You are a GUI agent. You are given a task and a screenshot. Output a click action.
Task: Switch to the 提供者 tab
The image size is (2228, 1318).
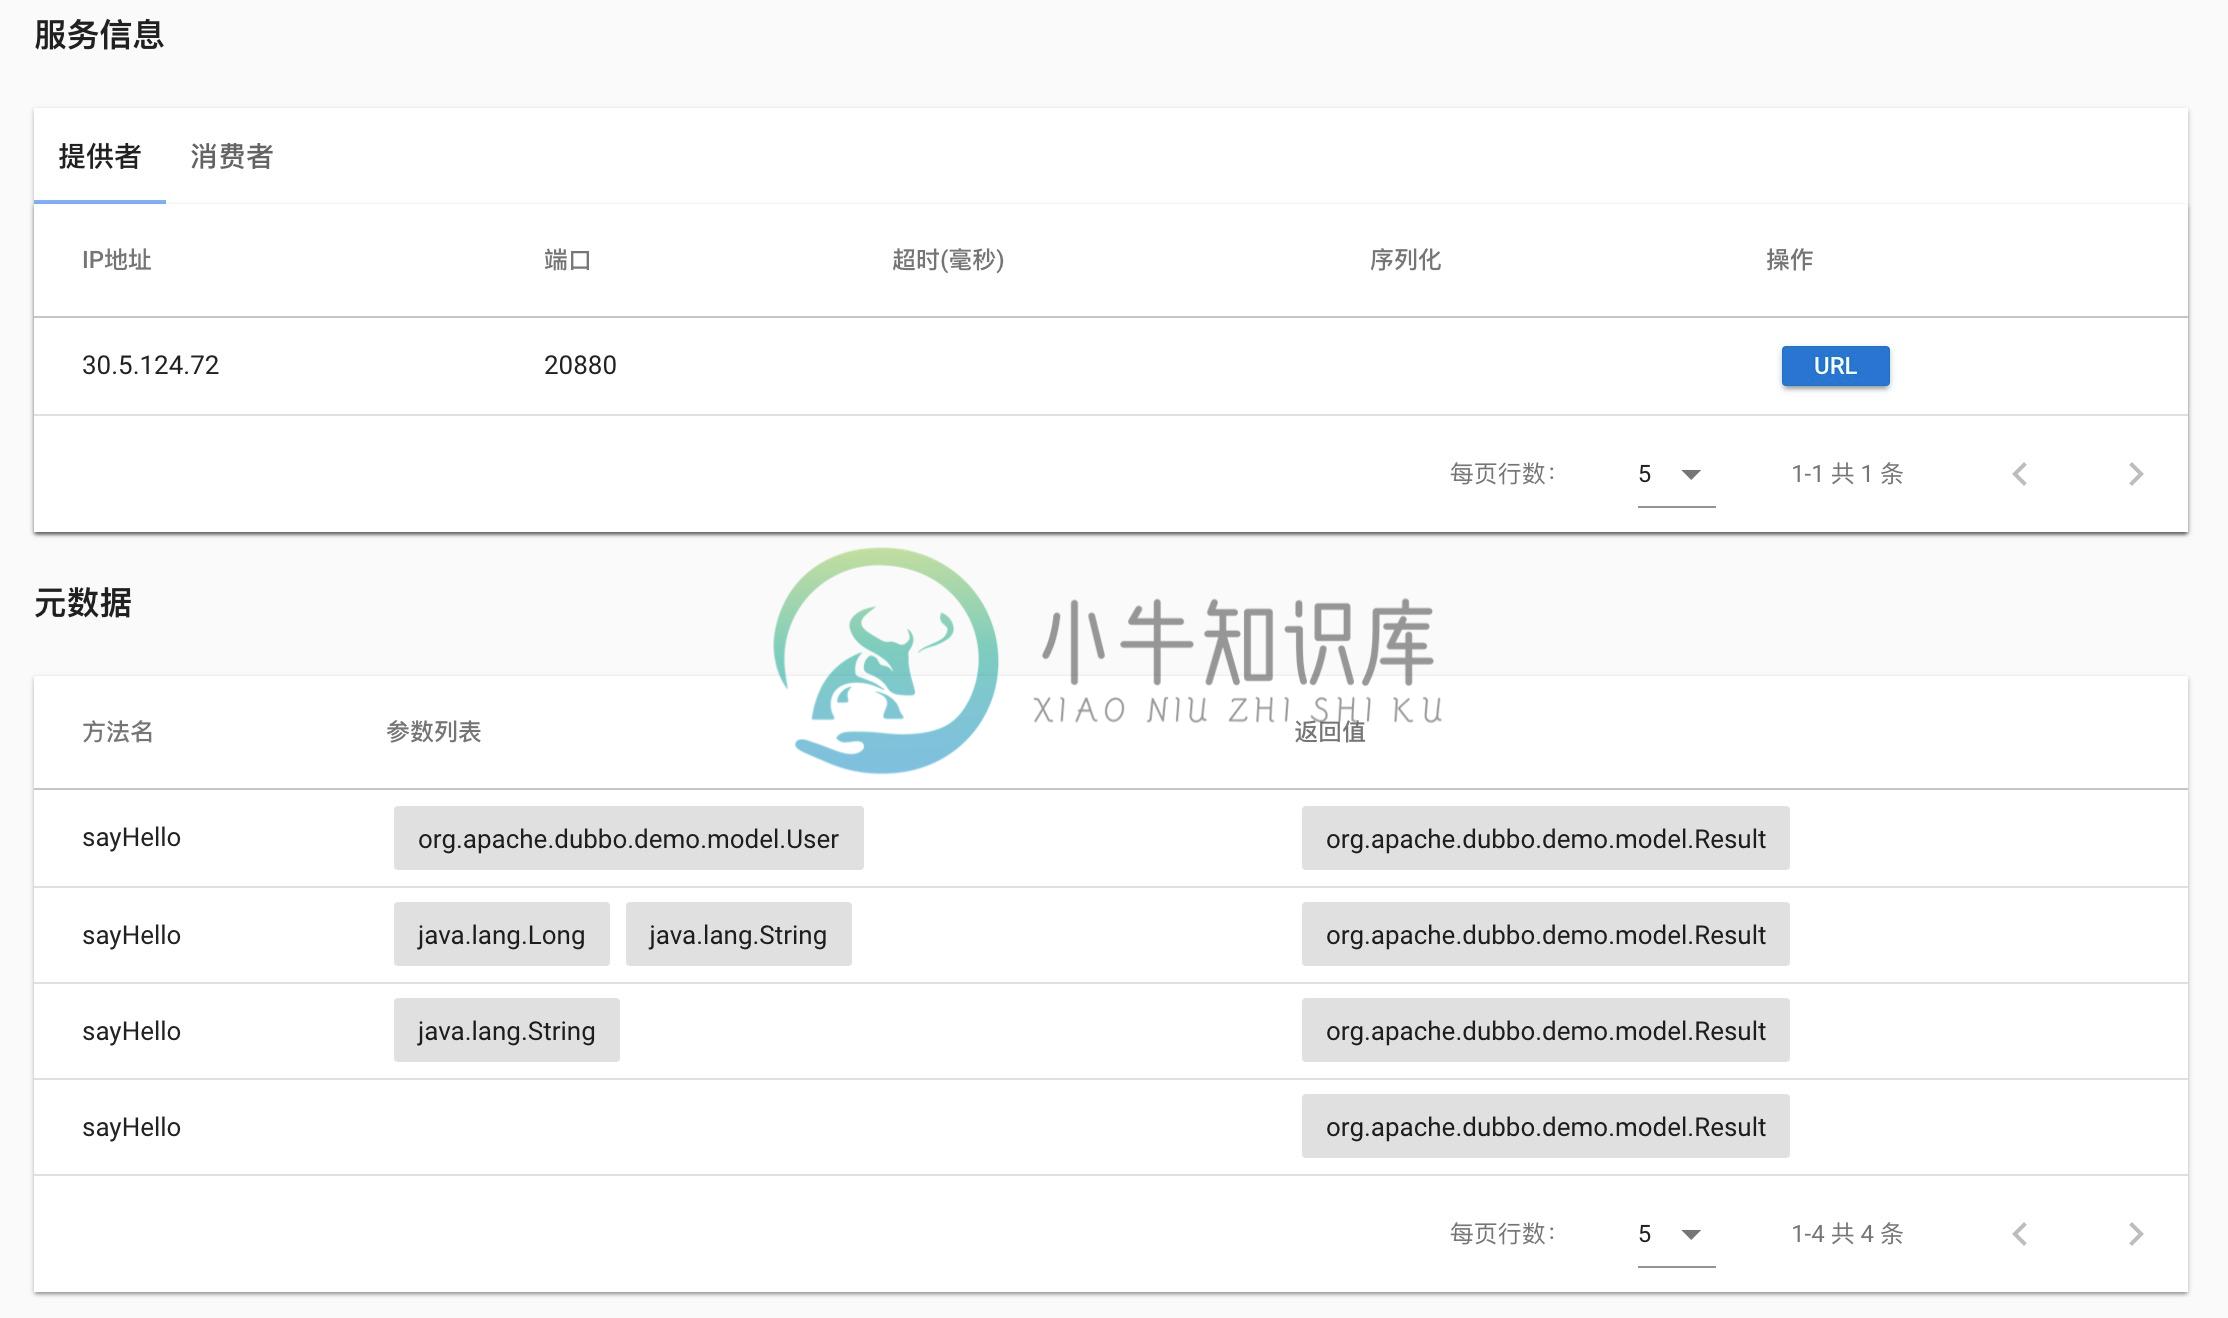click(100, 156)
